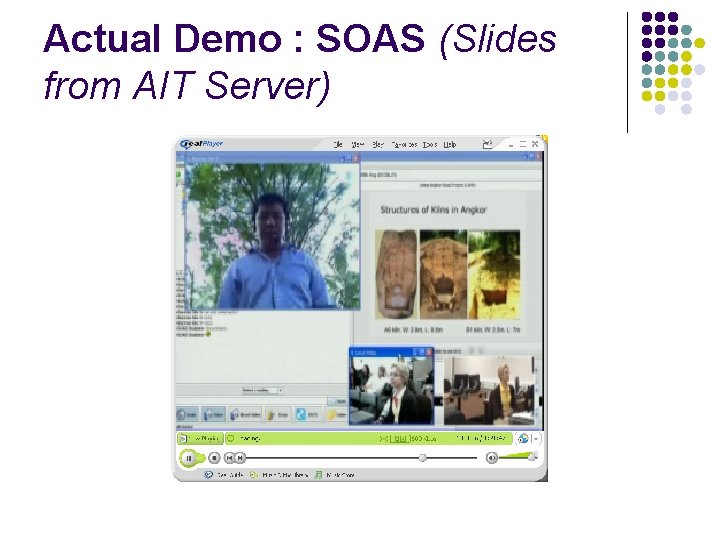Click the Local Video window title bar
Viewport: 720px width, 540px height.
[x=391, y=352]
